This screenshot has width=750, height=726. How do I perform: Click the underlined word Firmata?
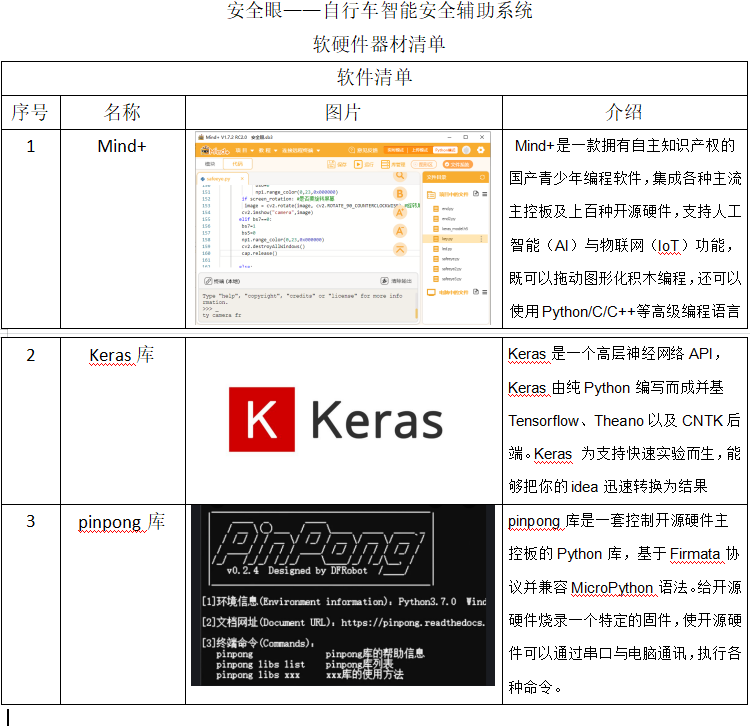click(695, 554)
